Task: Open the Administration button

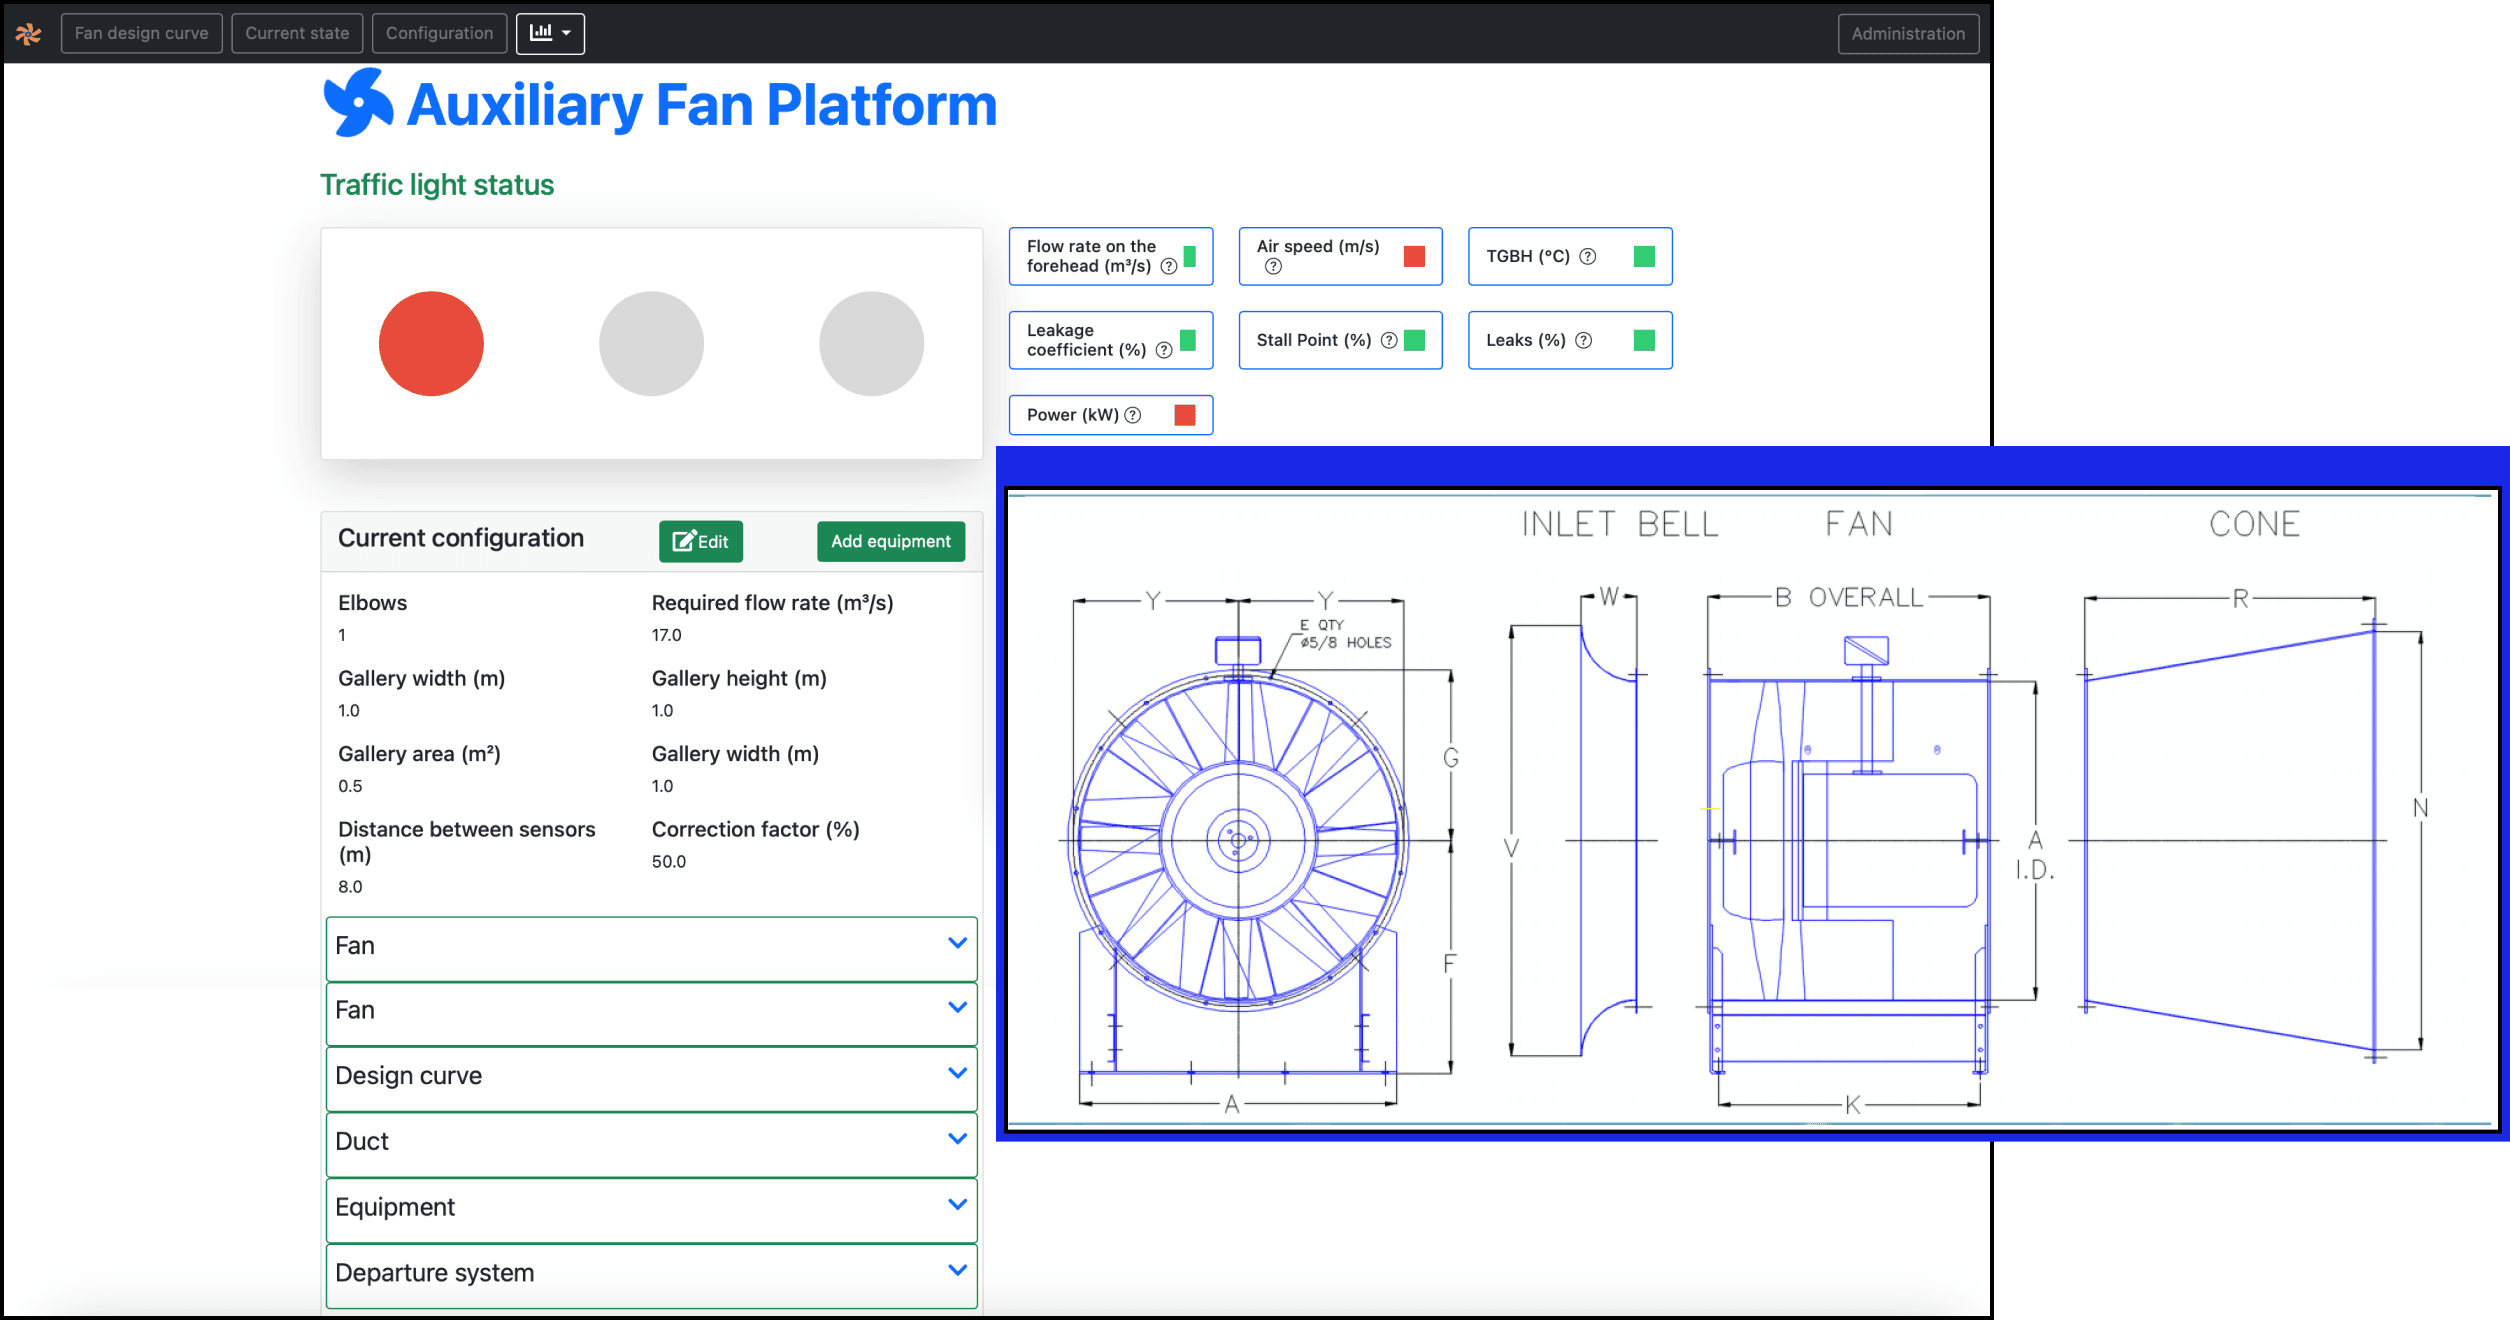Action: pyautogui.click(x=1907, y=33)
